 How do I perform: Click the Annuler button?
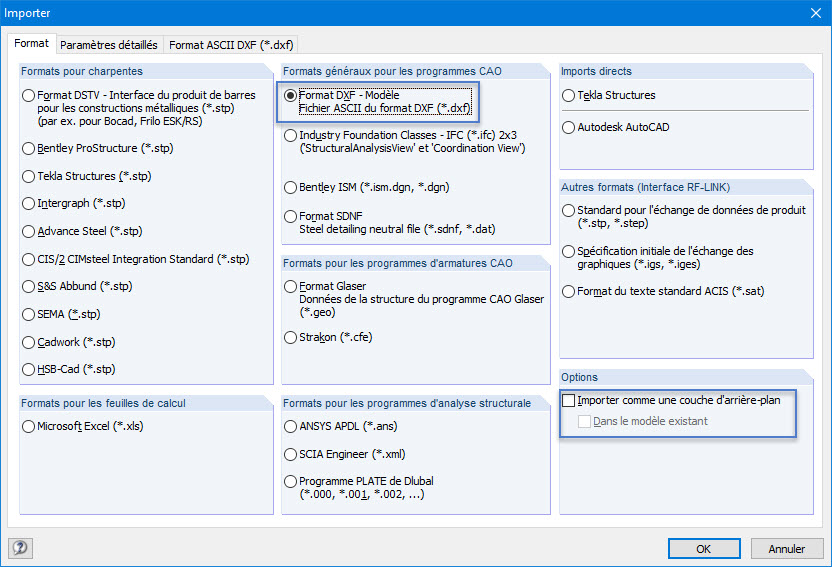(x=786, y=548)
